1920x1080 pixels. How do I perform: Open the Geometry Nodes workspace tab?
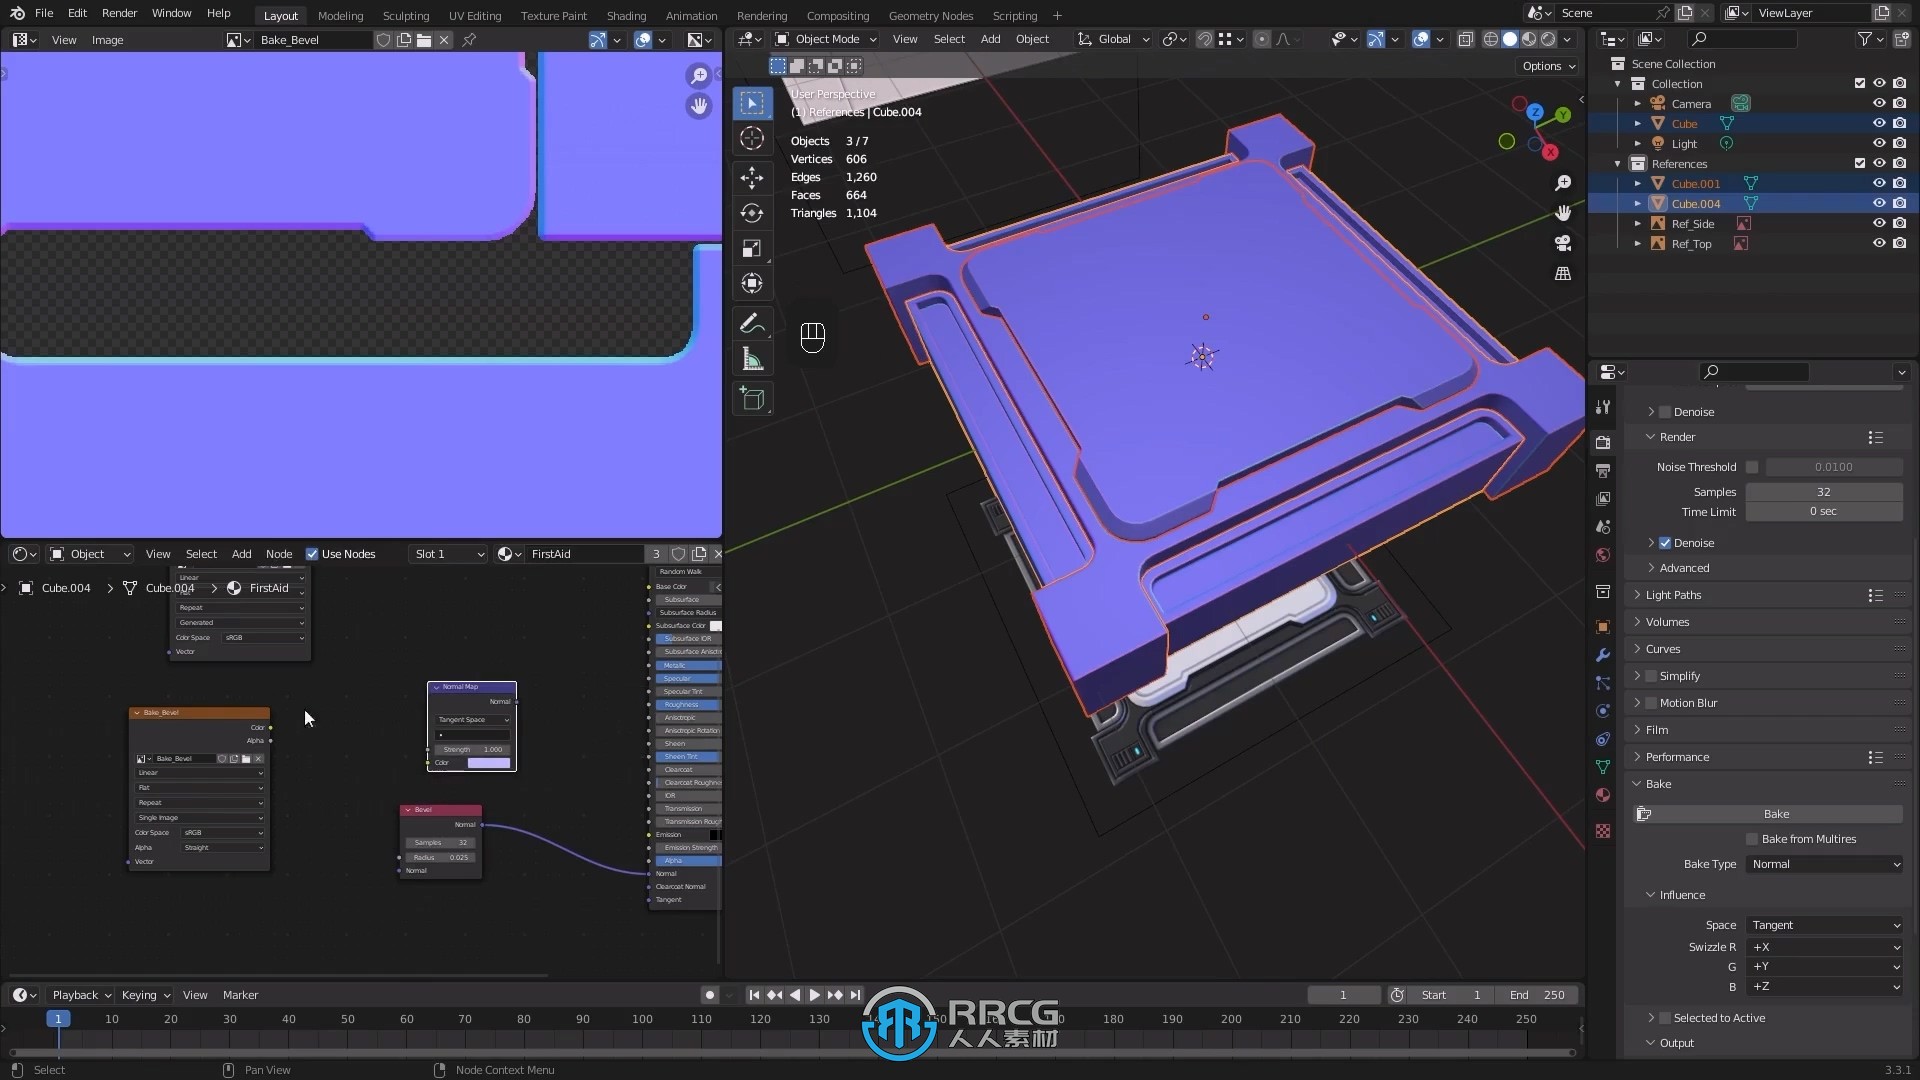click(x=930, y=15)
